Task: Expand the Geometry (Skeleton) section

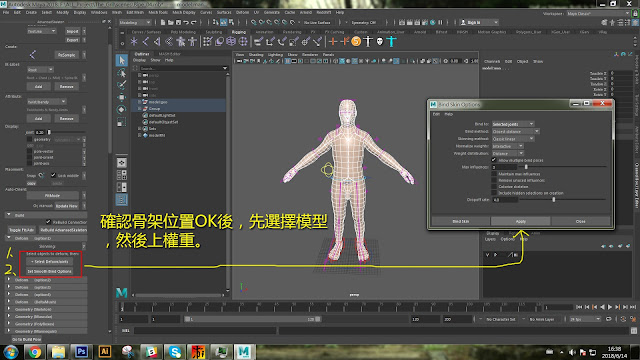Action: (9, 309)
